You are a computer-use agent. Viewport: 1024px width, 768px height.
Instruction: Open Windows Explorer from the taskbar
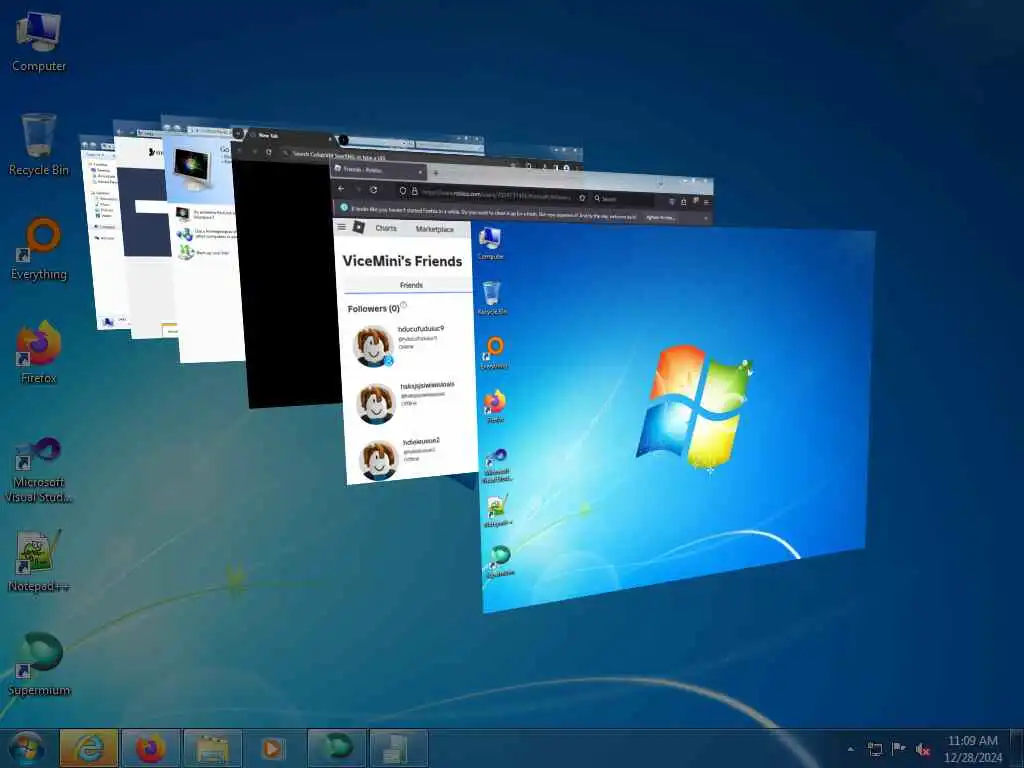(x=213, y=748)
